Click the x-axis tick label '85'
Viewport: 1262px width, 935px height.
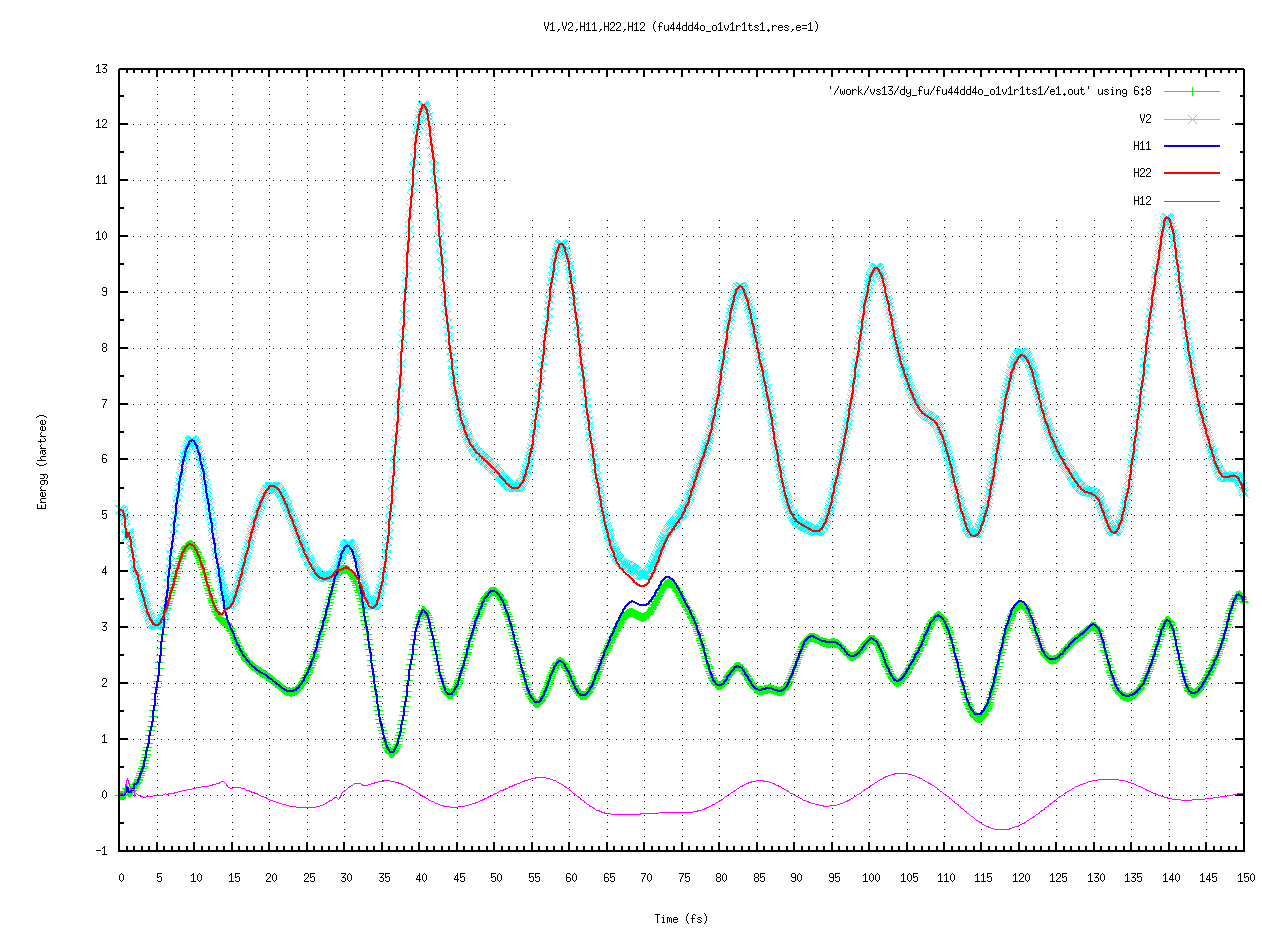tap(758, 877)
